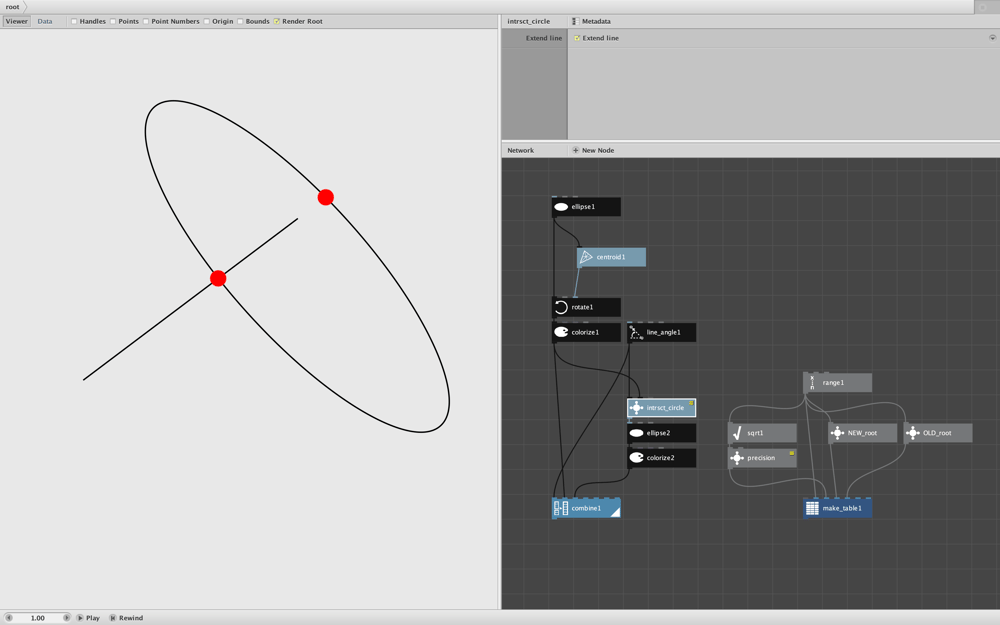
Task: Click the ellipse1 node label
Action: (x=583, y=207)
